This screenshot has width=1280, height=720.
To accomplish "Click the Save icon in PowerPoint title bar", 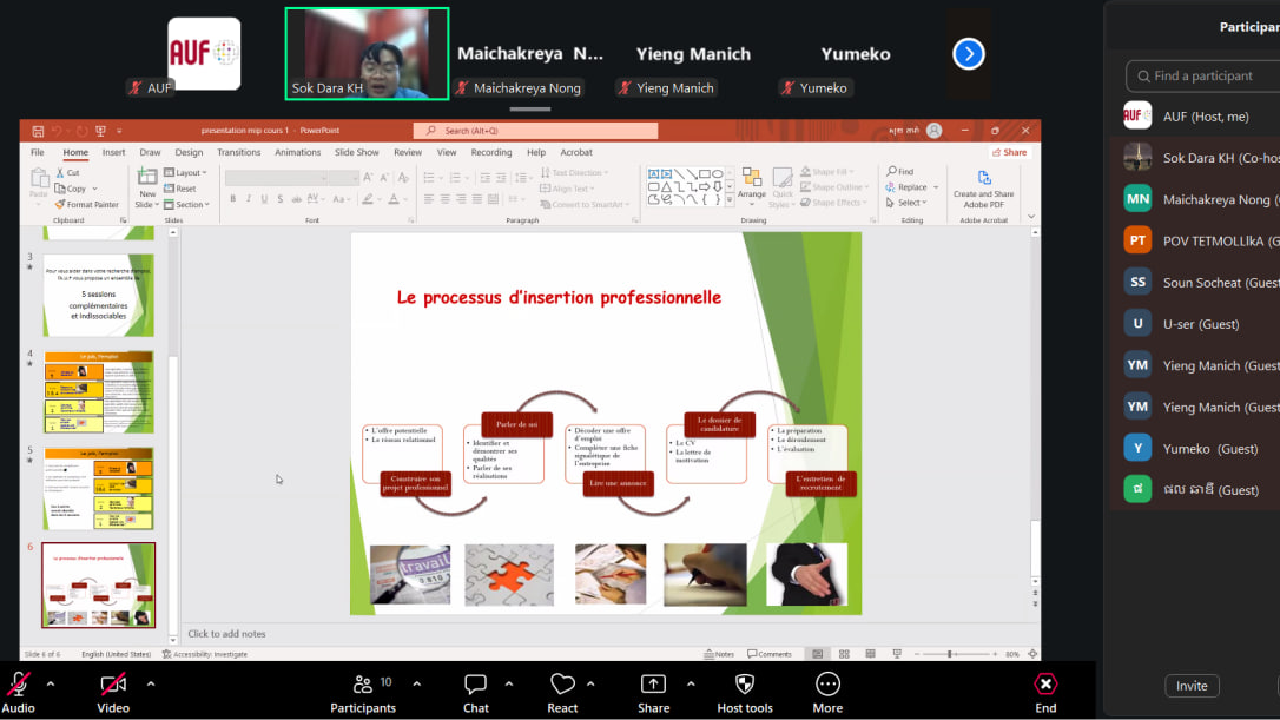I will pyautogui.click(x=37, y=131).
